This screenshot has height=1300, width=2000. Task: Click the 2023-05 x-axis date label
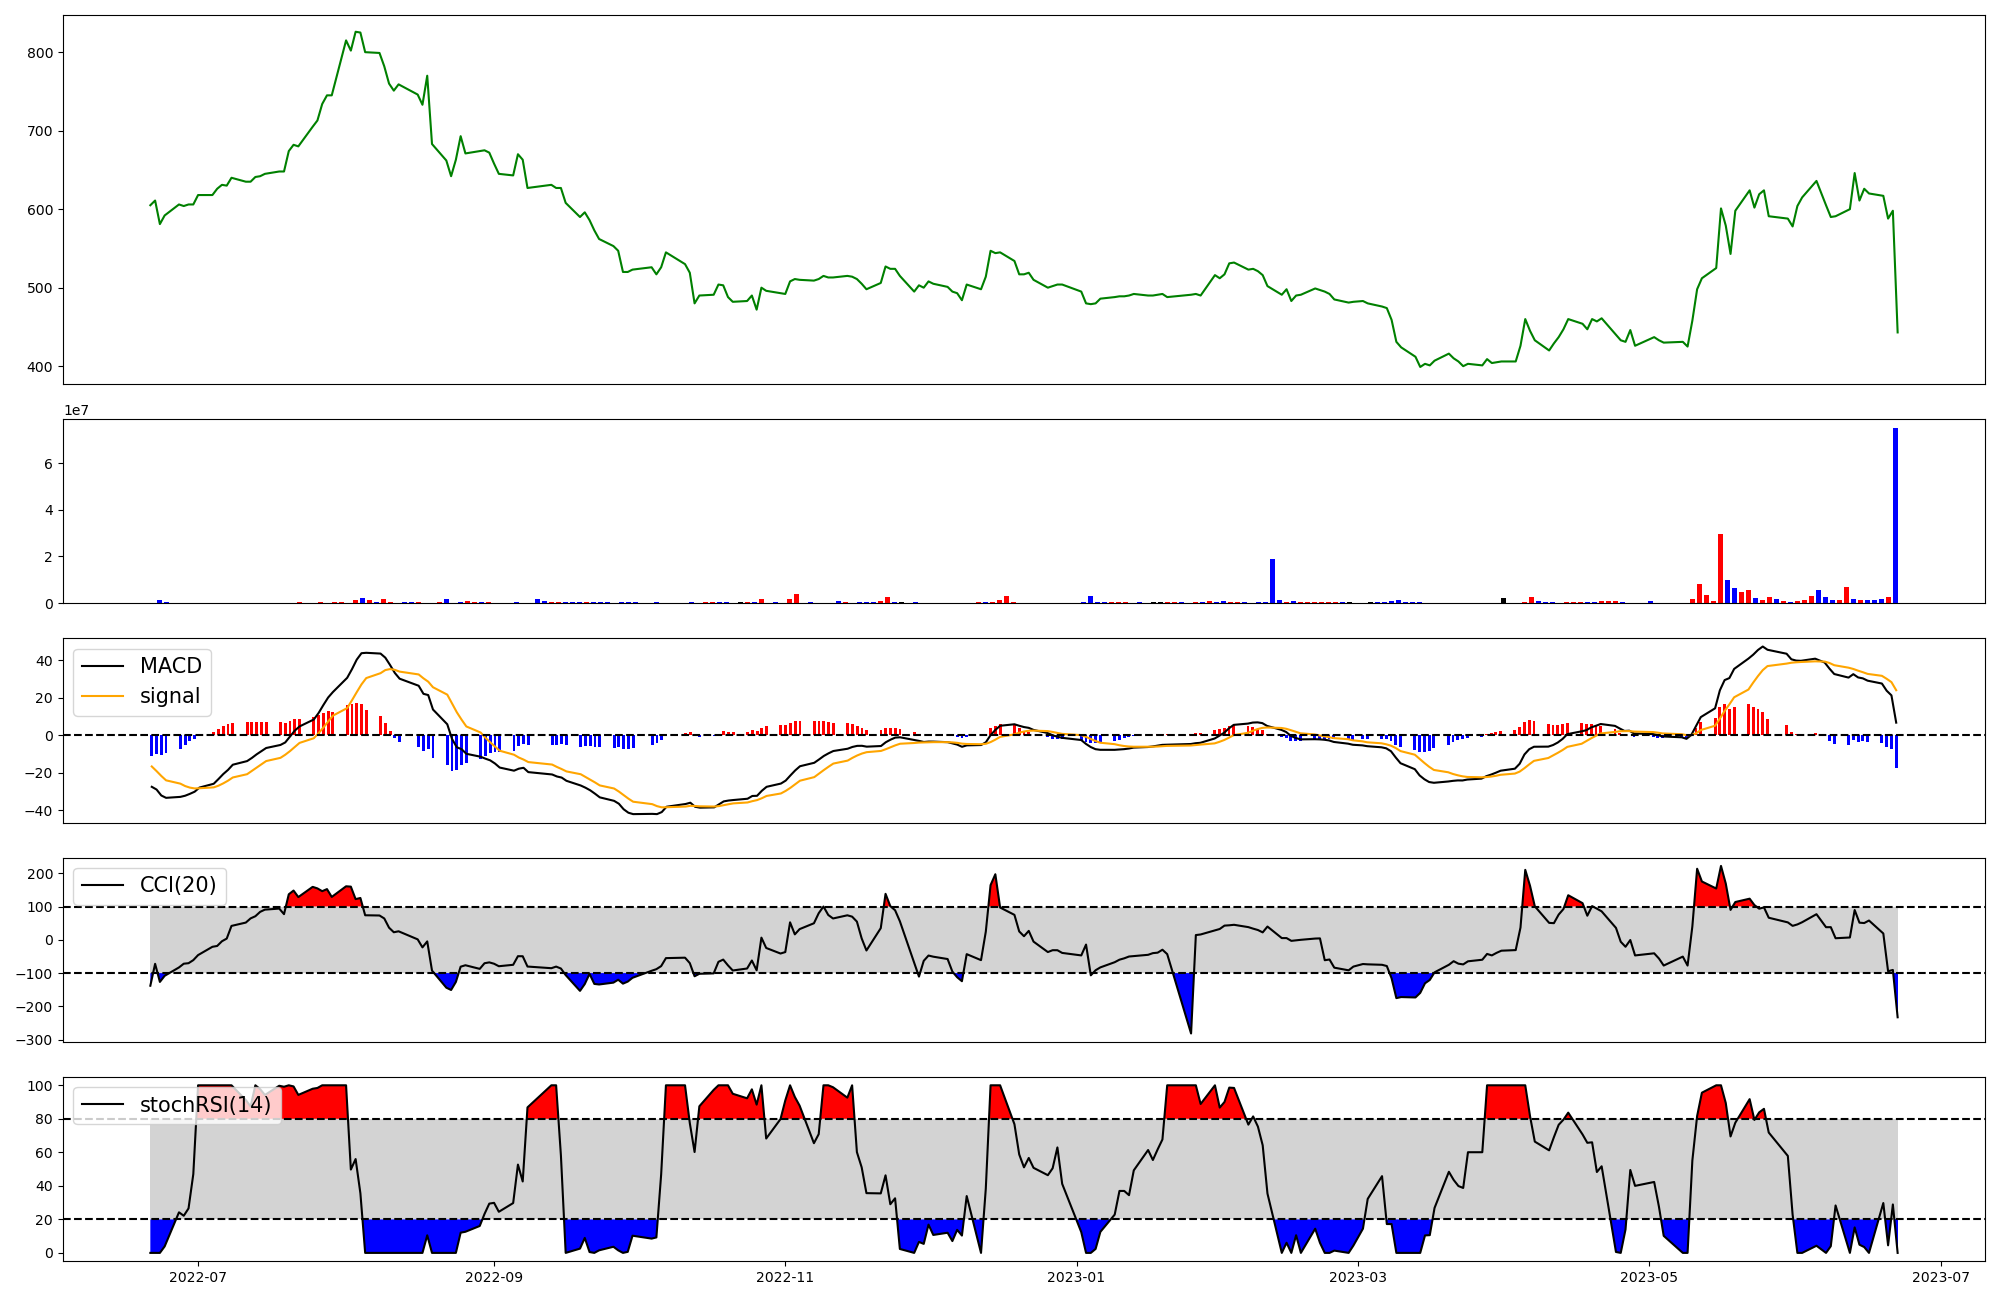[1649, 1277]
